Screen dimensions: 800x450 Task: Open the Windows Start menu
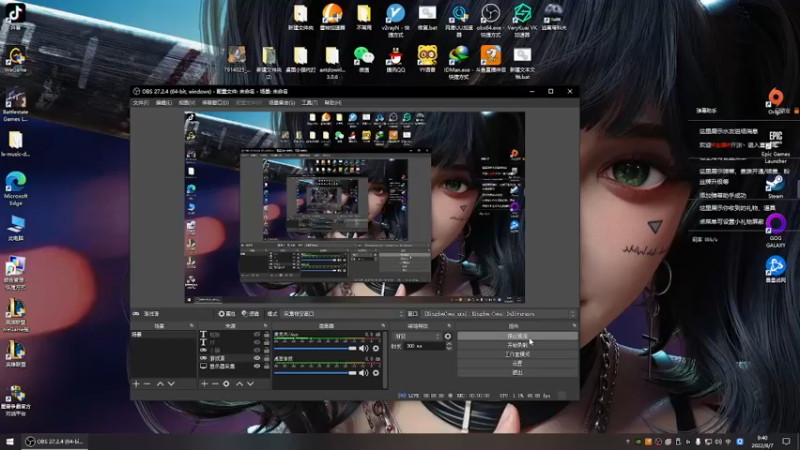point(10,441)
